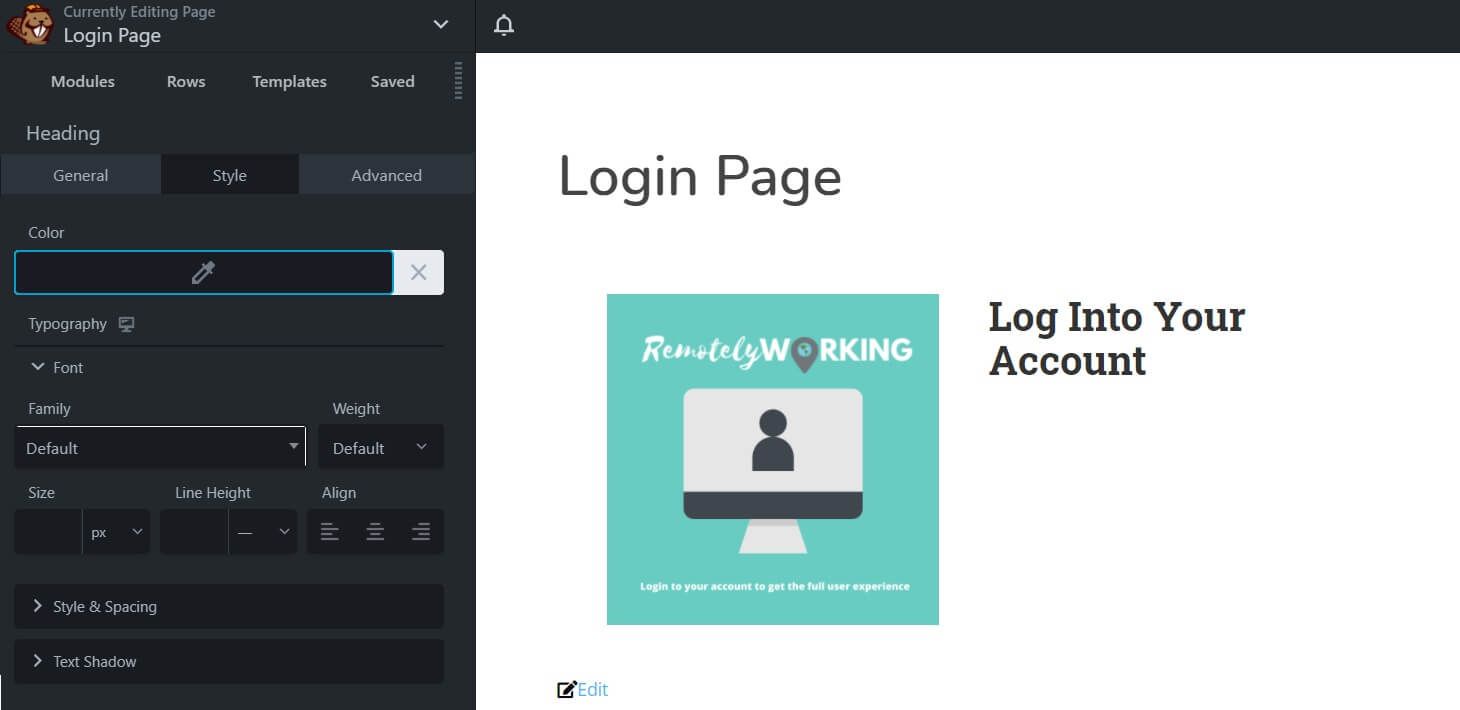
Task: Switch to the General tab
Action: 80,175
